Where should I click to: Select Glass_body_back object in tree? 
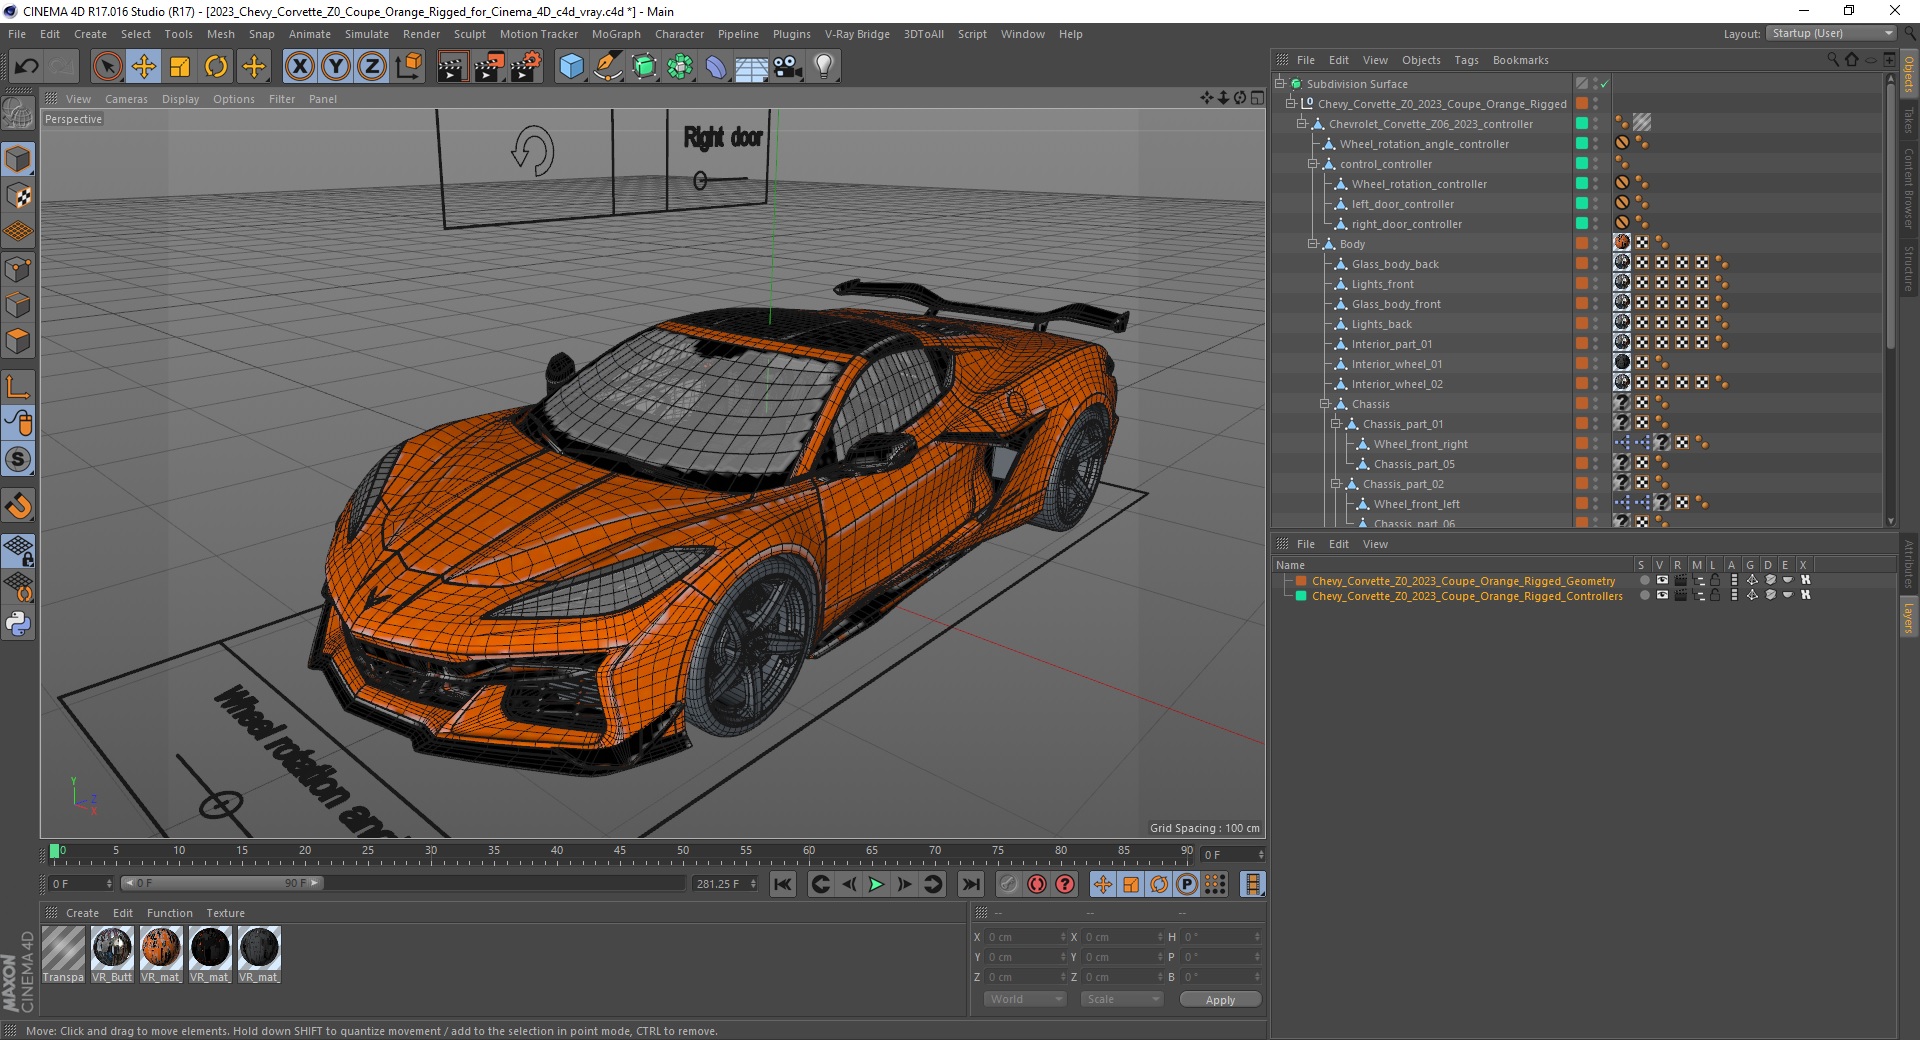tap(1395, 264)
